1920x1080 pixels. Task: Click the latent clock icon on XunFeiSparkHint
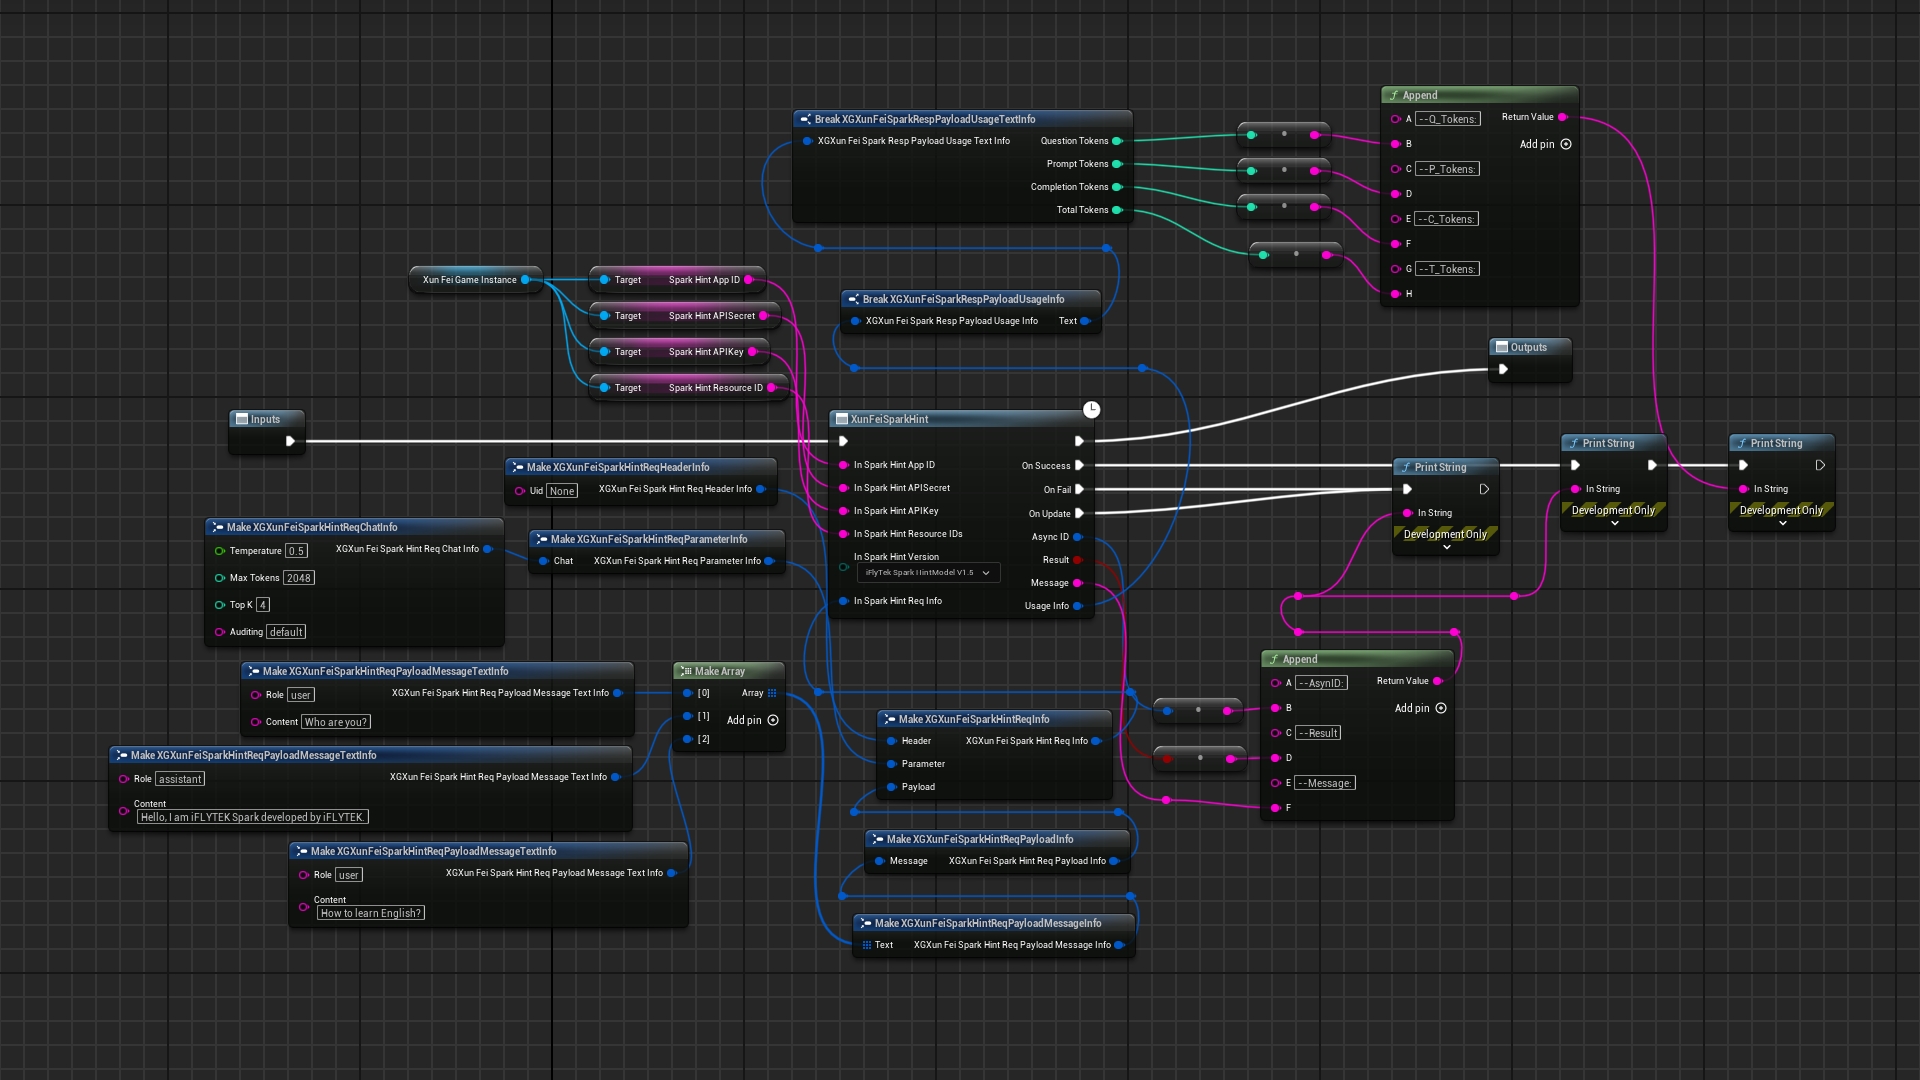1091,409
